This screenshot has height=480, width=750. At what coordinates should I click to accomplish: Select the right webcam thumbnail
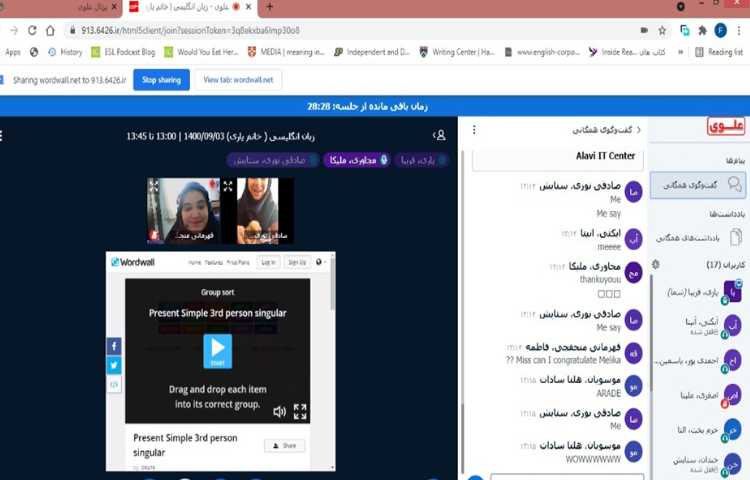tap(257, 210)
